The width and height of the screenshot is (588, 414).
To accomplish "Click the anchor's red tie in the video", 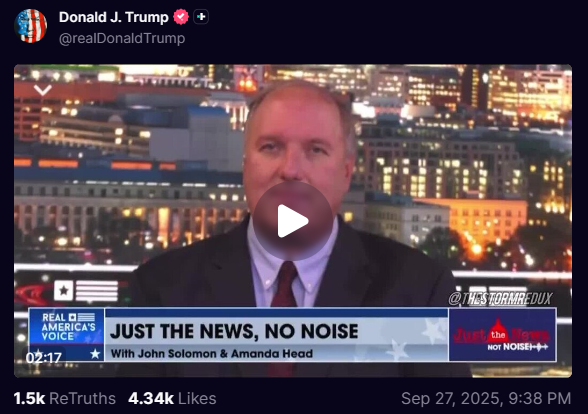I will pos(285,284).
